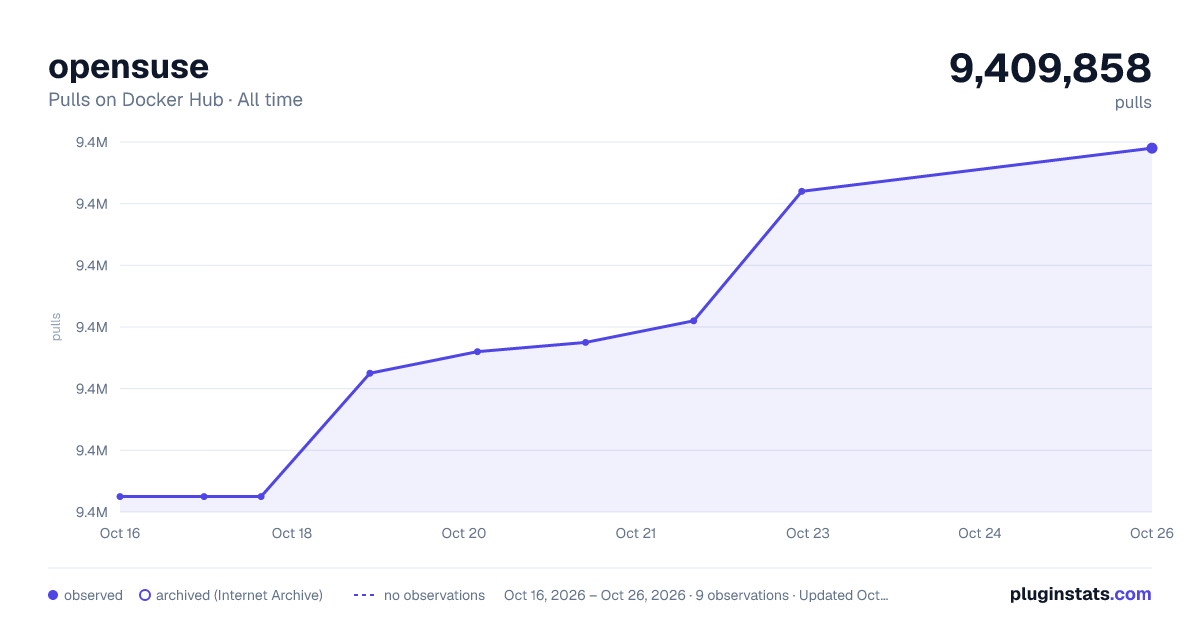Click the data point near Oct 23
1200x630 pixels.
(x=802, y=191)
